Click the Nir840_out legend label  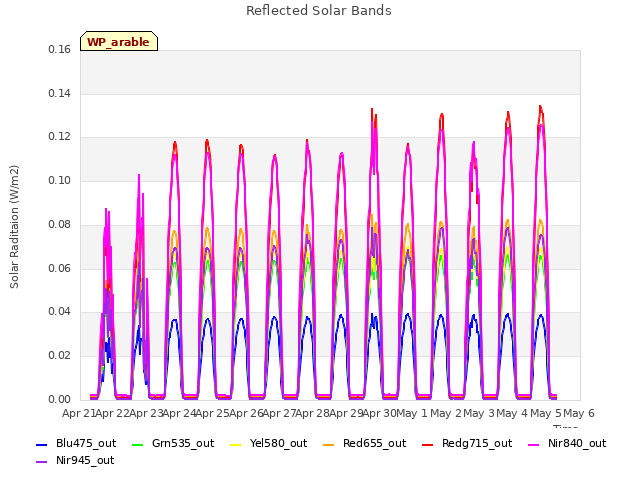pos(577,443)
